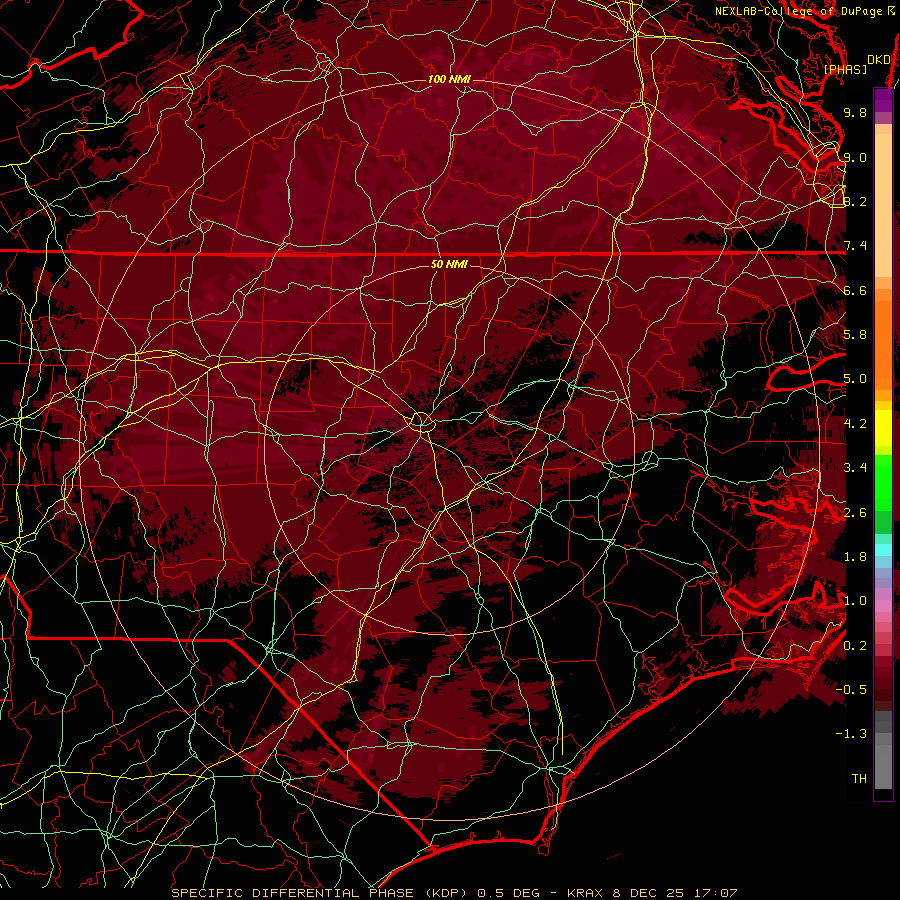The height and width of the screenshot is (900, 900).
Task: Click the 1.8 scale value
Action: [855, 557]
